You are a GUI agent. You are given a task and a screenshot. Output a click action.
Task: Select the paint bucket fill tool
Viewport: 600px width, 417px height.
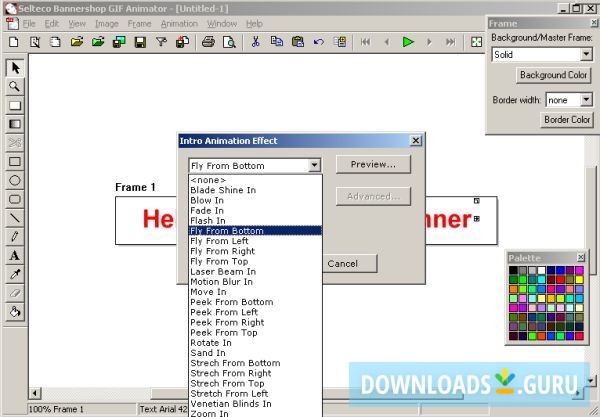(15, 312)
